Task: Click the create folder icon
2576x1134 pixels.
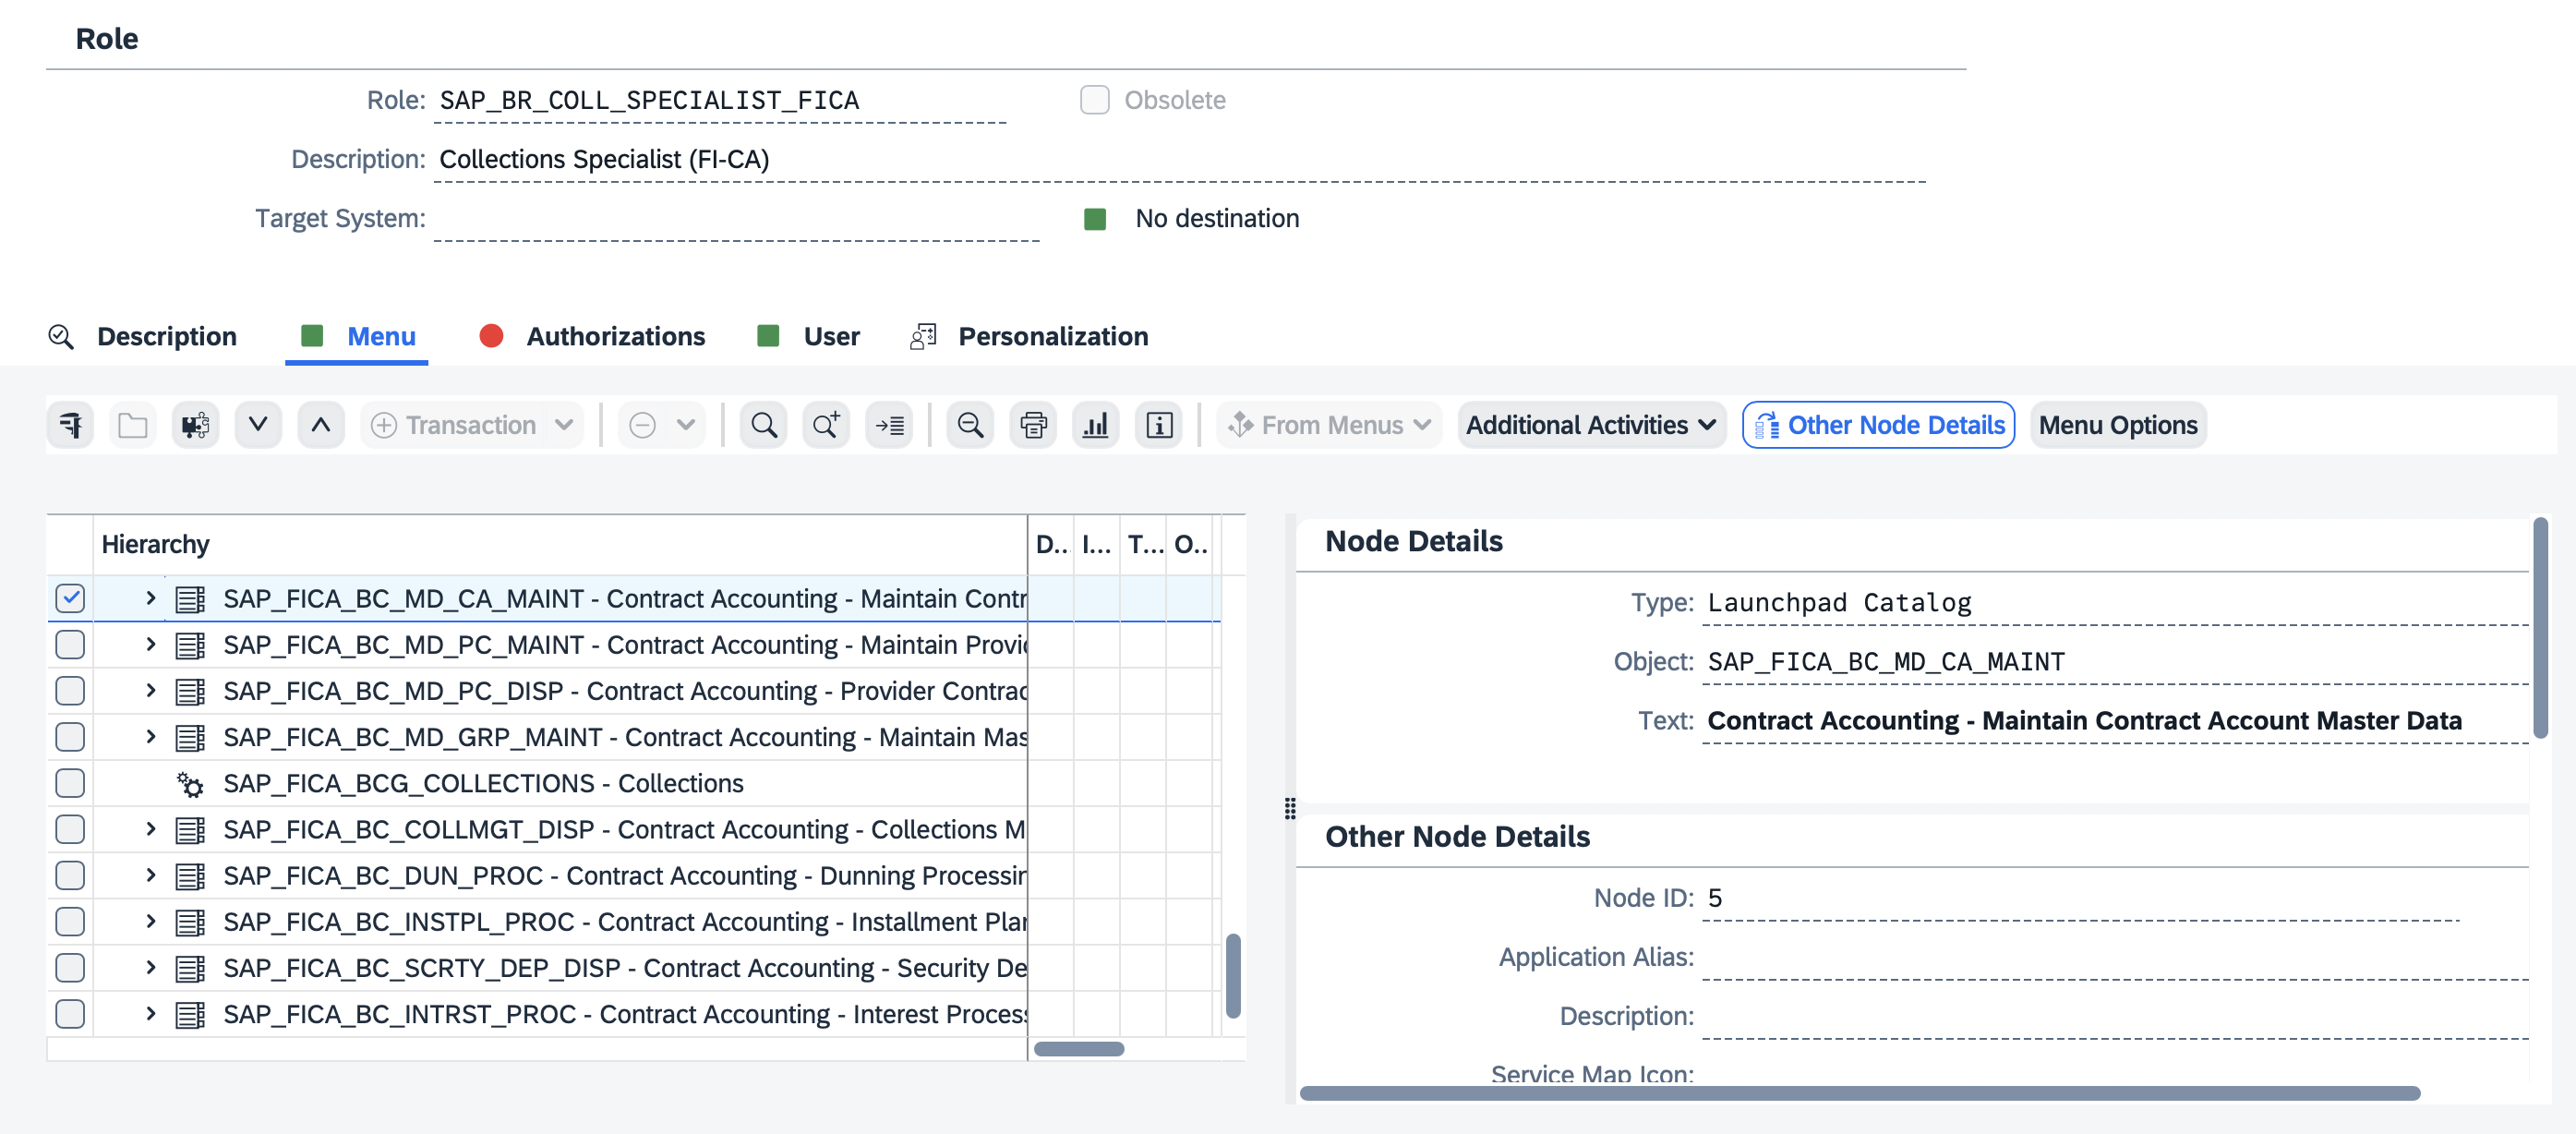Action: point(133,425)
